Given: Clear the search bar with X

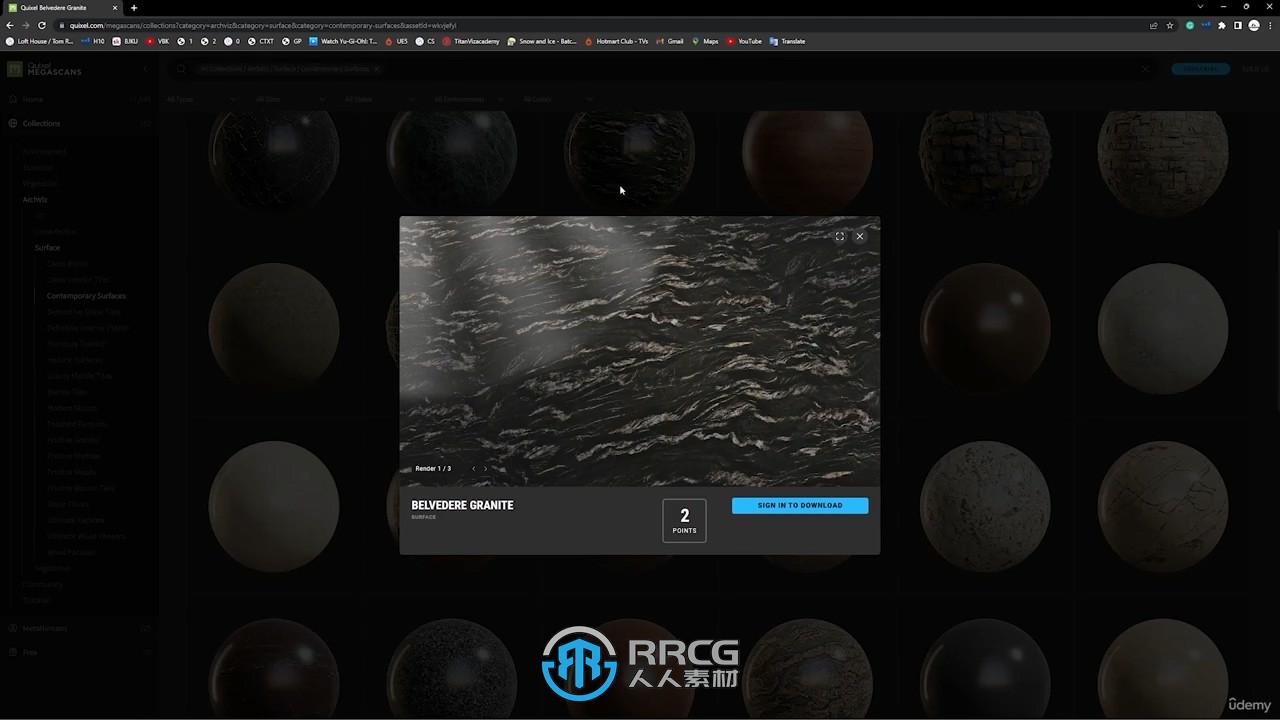Looking at the screenshot, I should [x=1146, y=69].
